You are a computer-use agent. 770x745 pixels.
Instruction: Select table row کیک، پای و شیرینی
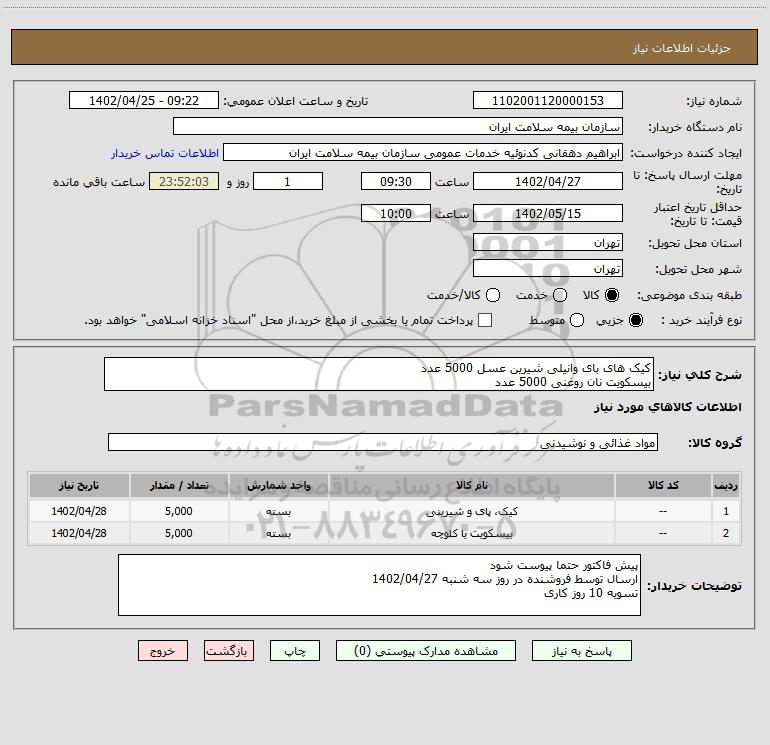coord(385,511)
